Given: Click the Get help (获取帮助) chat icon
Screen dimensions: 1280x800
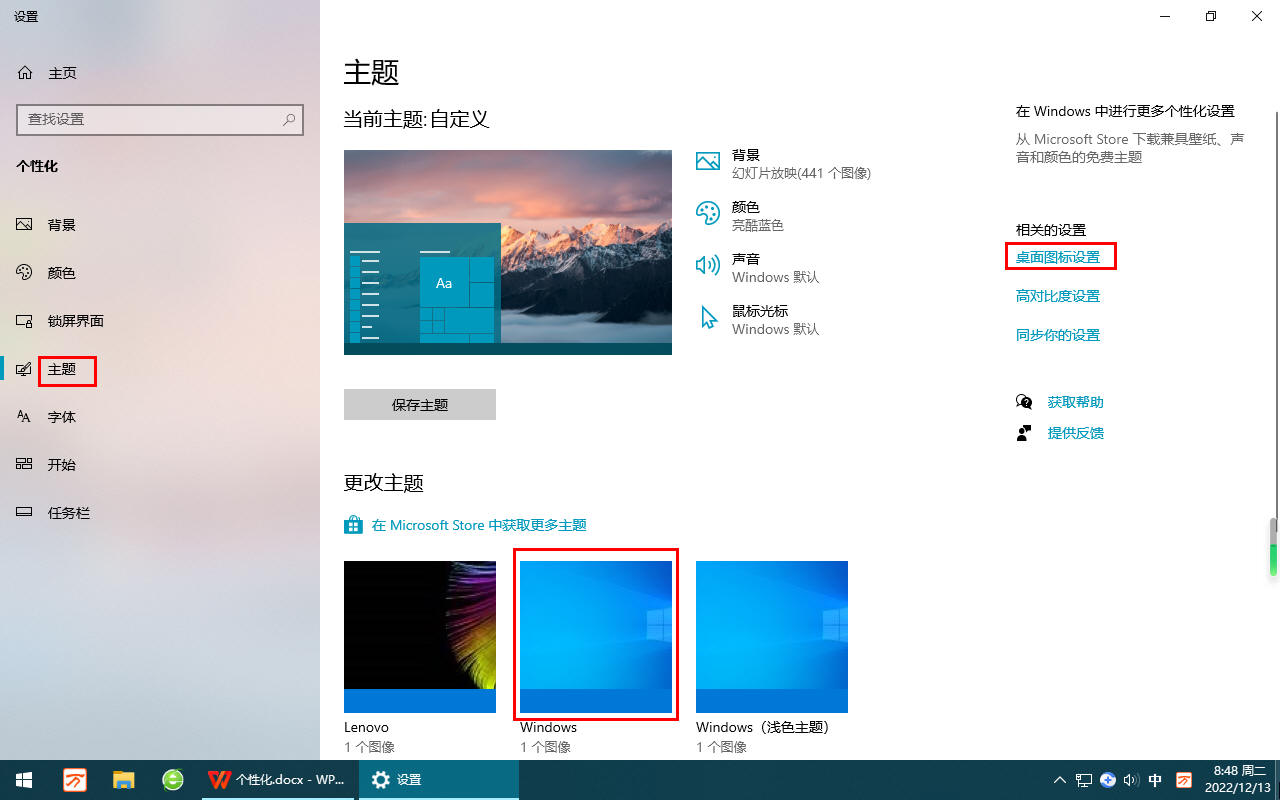Looking at the screenshot, I should [x=1024, y=402].
